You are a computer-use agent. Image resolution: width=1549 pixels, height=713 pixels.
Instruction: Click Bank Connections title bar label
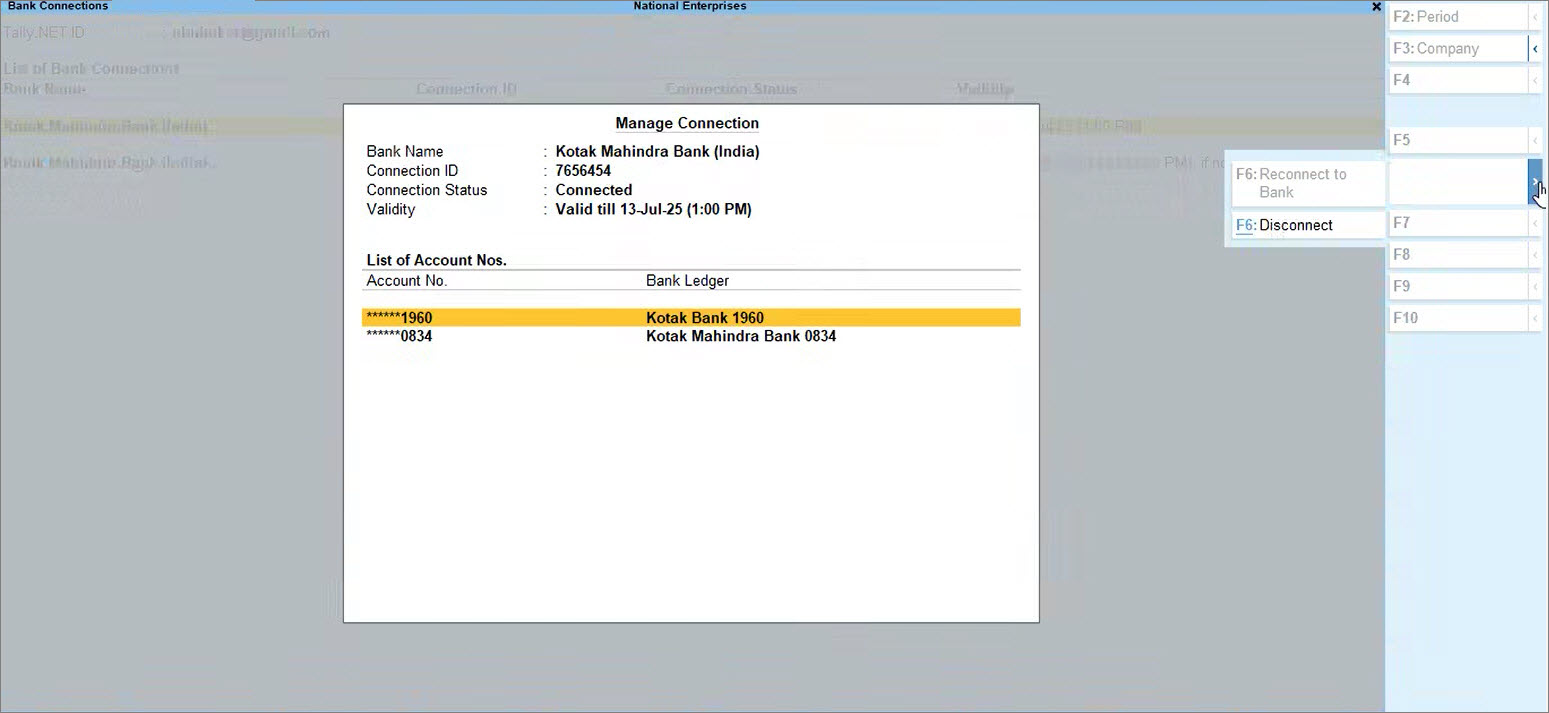58,6
